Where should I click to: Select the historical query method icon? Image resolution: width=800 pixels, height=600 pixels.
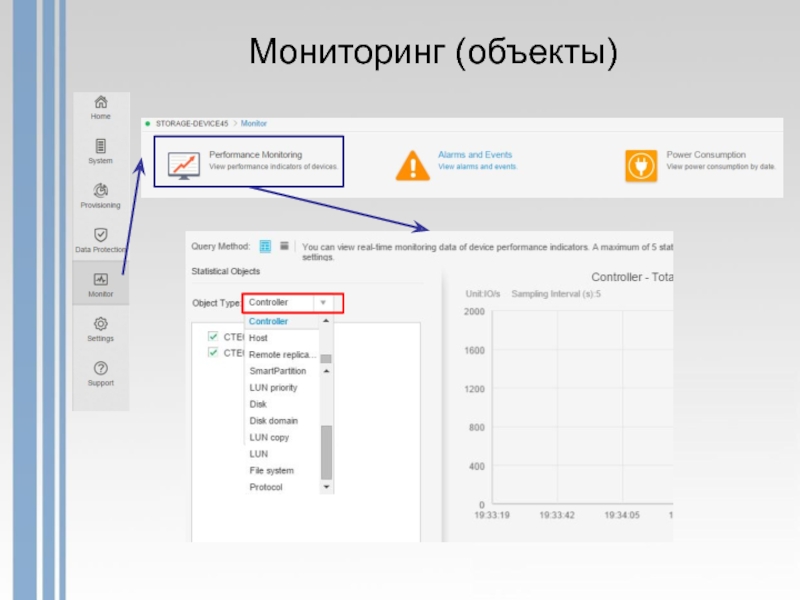click(284, 246)
